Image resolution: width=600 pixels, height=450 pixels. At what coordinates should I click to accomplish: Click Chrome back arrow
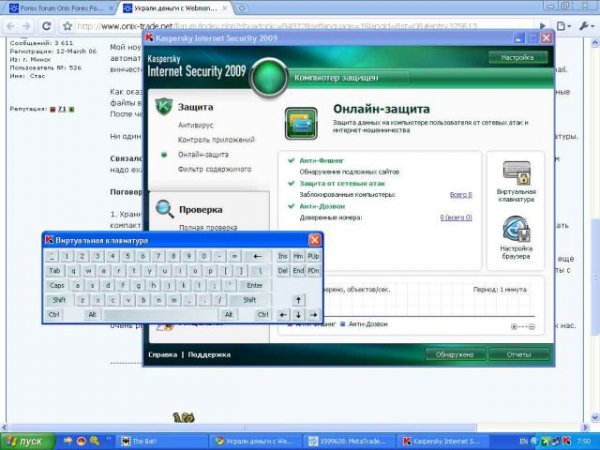(x=10, y=26)
